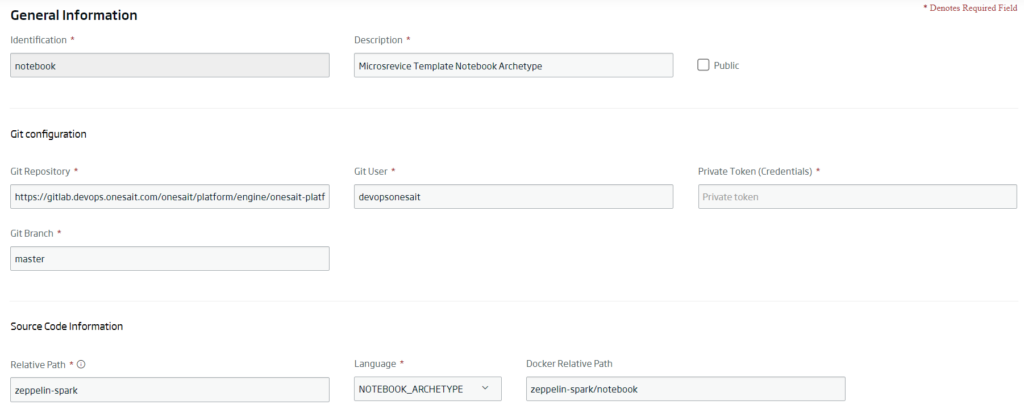
Task: Click the Source Code Information section title
Action: click(67, 326)
